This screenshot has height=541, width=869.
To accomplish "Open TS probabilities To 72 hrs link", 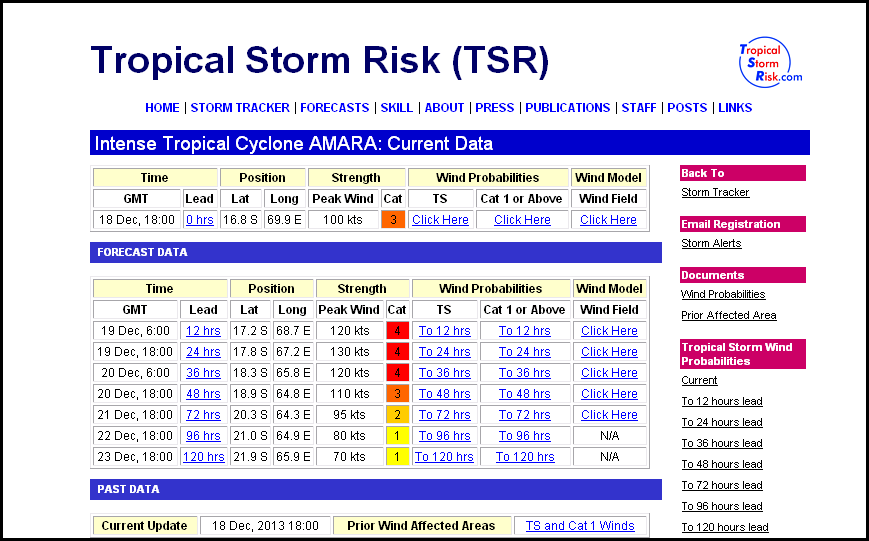I will [444, 415].
